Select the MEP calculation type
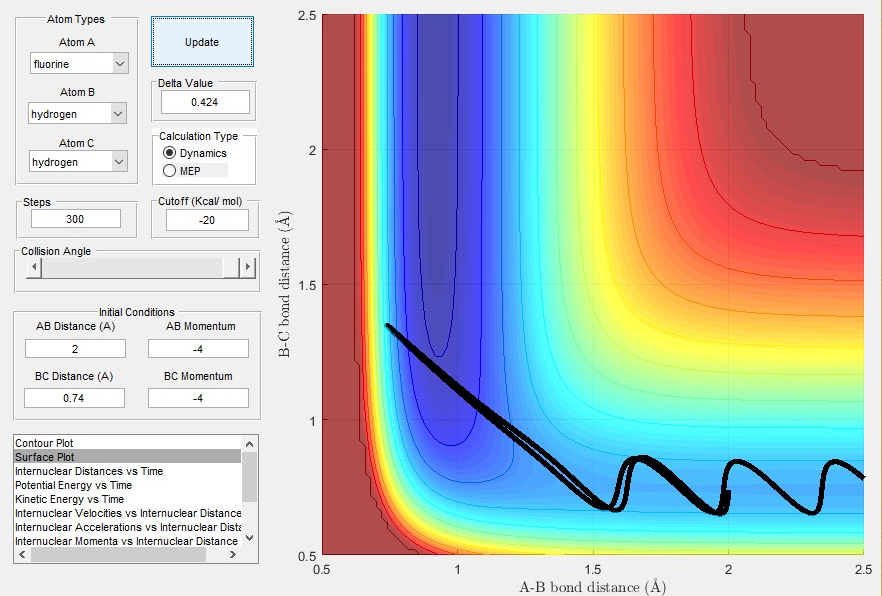The width and height of the screenshot is (882, 596). (x=169, y=170)
